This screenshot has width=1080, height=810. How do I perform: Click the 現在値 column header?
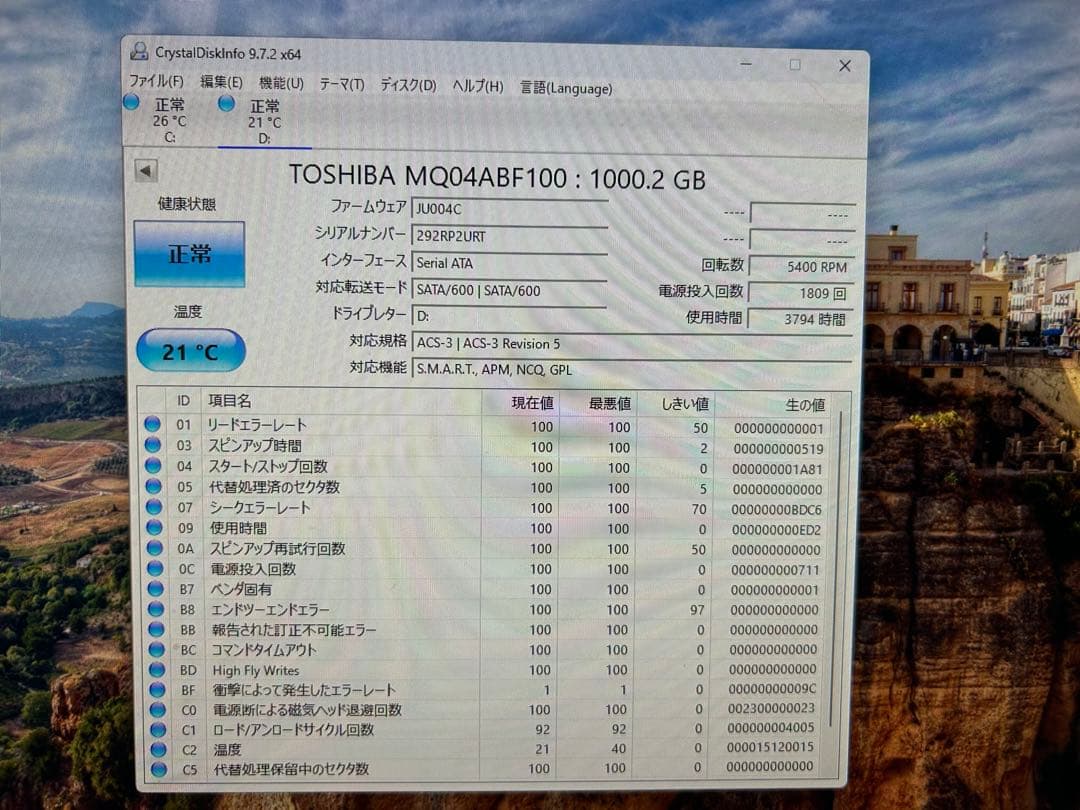coord(520,403)
